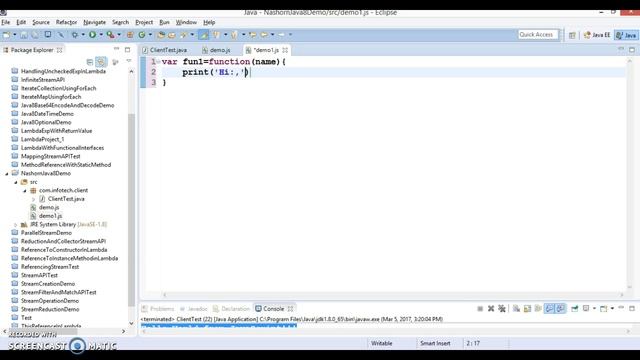Collapse the NashornJava8Demo project

coord(7,173)
